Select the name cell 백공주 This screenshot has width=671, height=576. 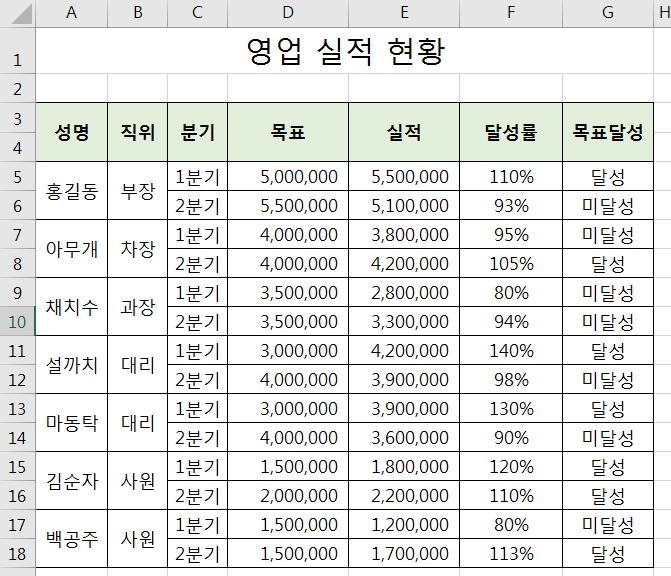pyautogui.click(x=71, y=539)
